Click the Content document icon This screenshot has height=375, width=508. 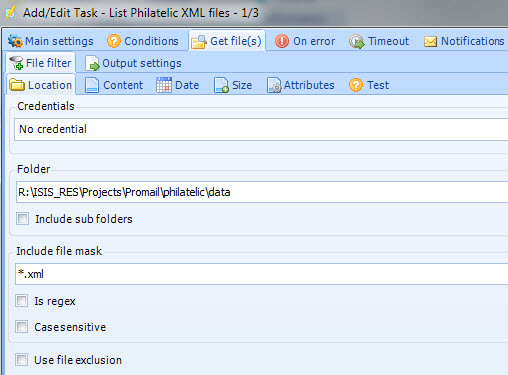[x=92, y=85]
